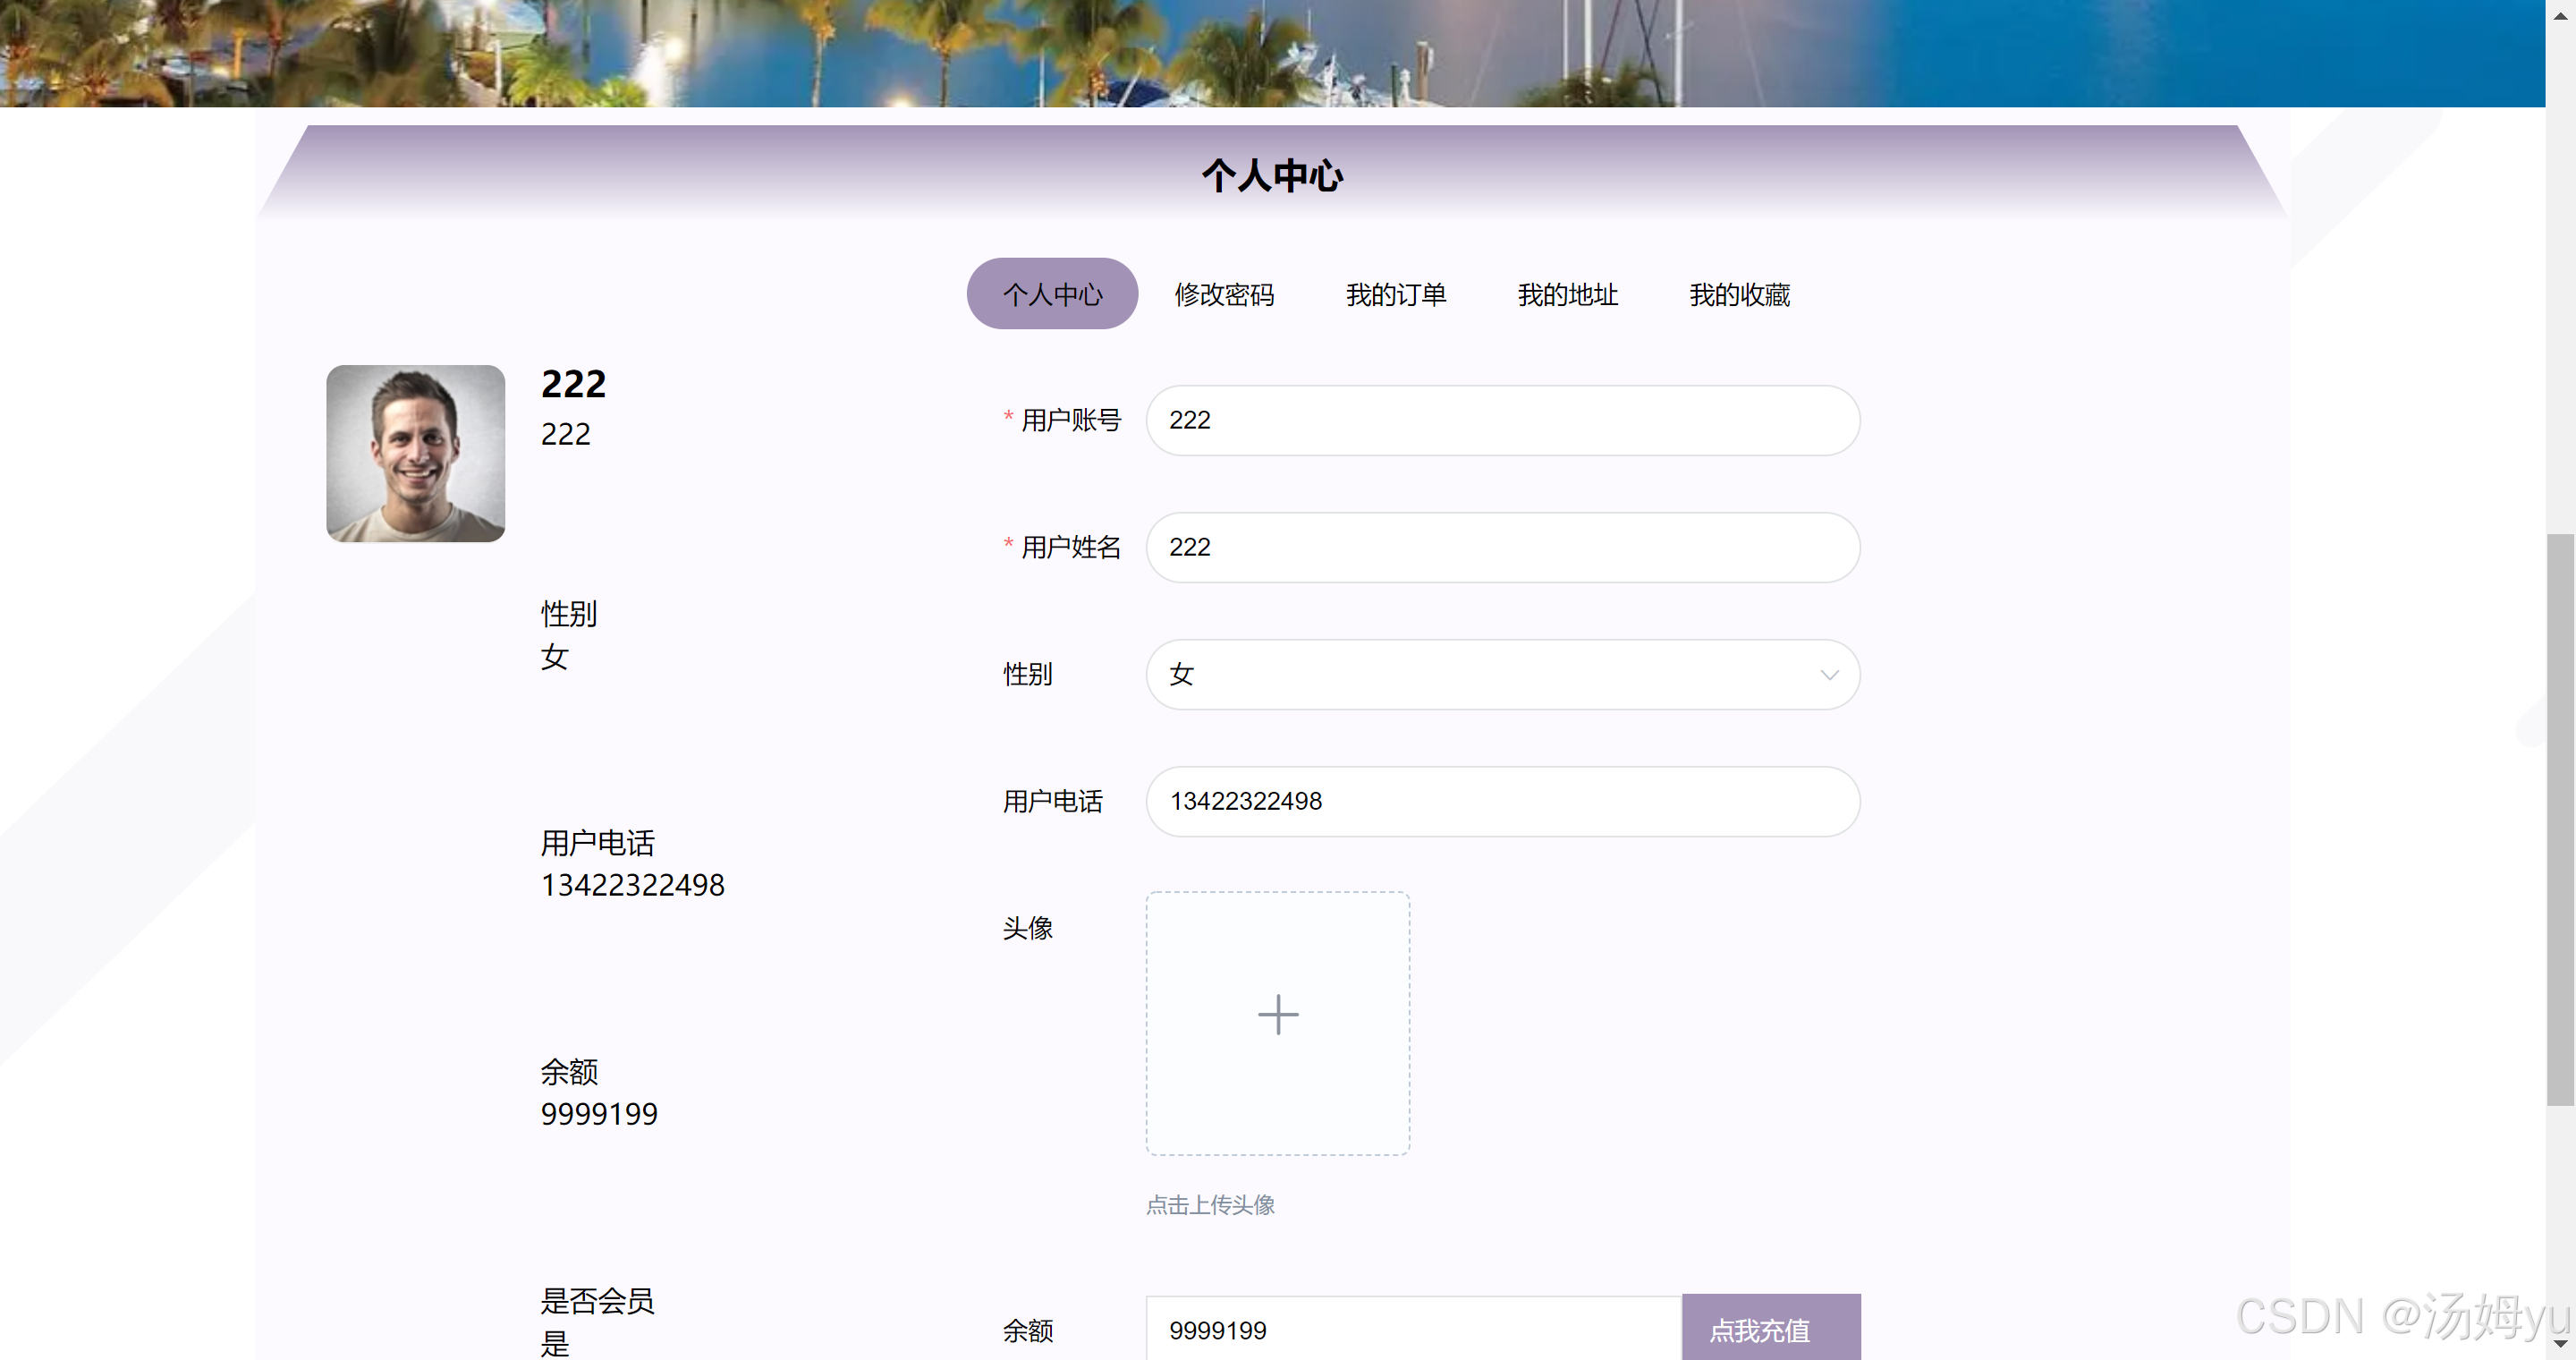Screen dimensions: 2576x1360
Task: Click the 余额 balance input field
Action: pyautogui.click(x=1412, y=1330)
